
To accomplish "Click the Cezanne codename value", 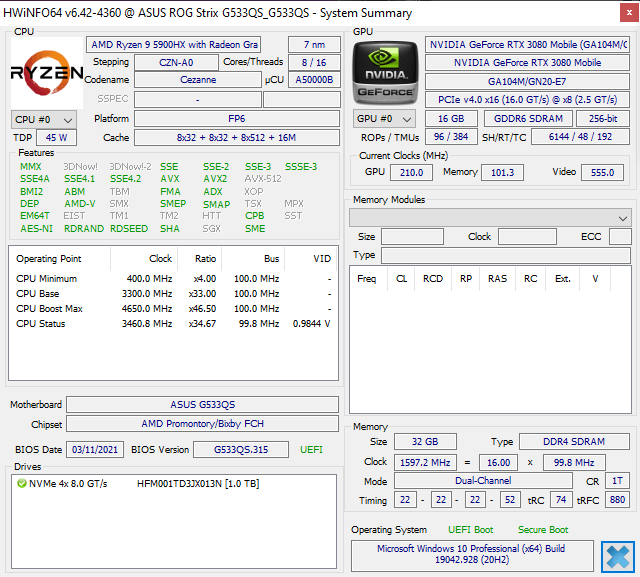I will coord(198,80).
